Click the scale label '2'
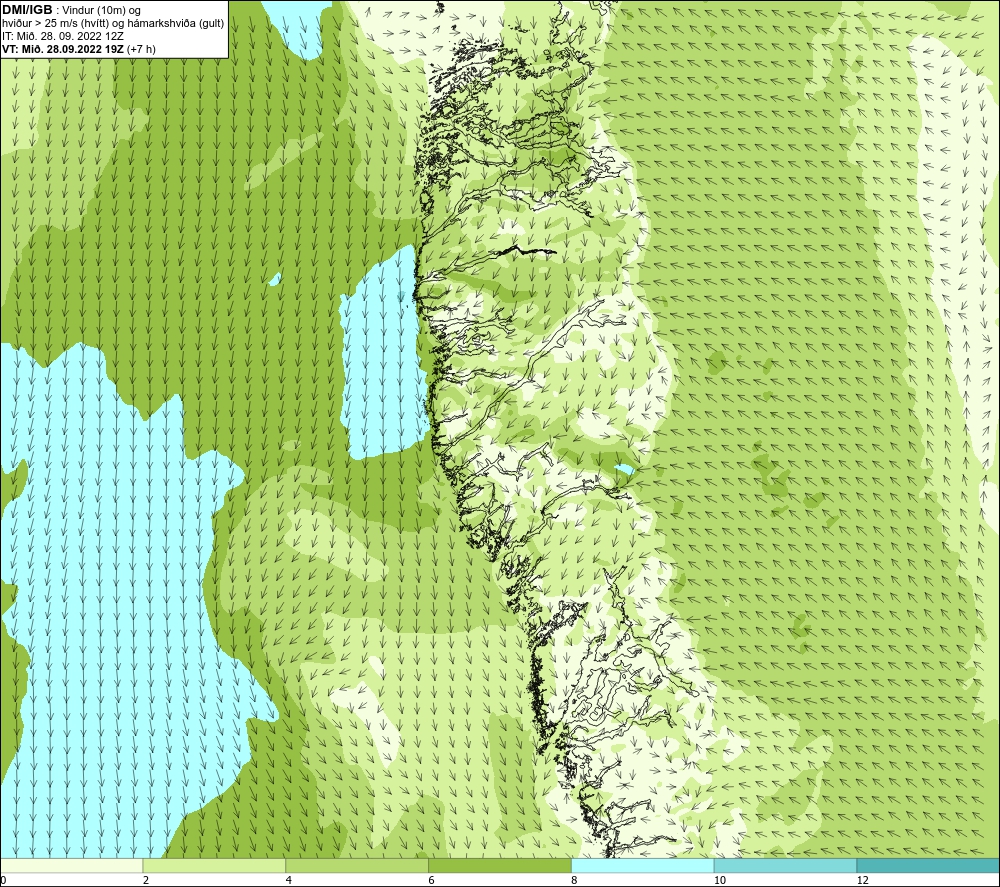This screenshot has height=887, width=1000. pyautogui.click(x=146, y=880)
